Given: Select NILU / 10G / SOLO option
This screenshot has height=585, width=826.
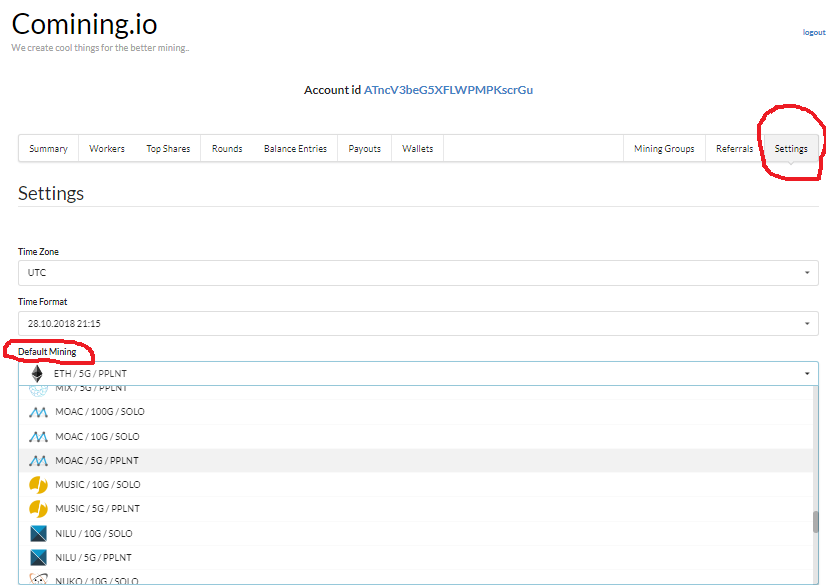Looking at the screenshot, I should tap(416, 533).
